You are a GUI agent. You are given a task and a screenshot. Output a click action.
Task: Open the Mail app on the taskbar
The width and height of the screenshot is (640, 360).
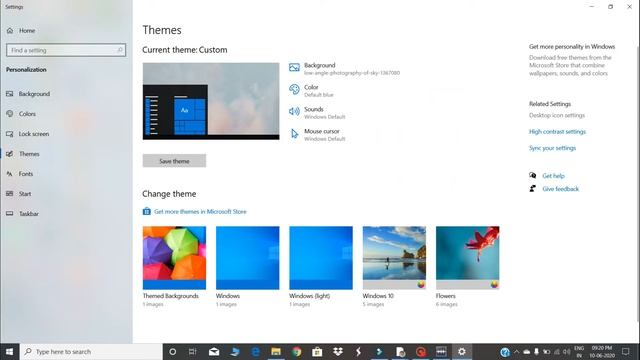pos(214,351)
